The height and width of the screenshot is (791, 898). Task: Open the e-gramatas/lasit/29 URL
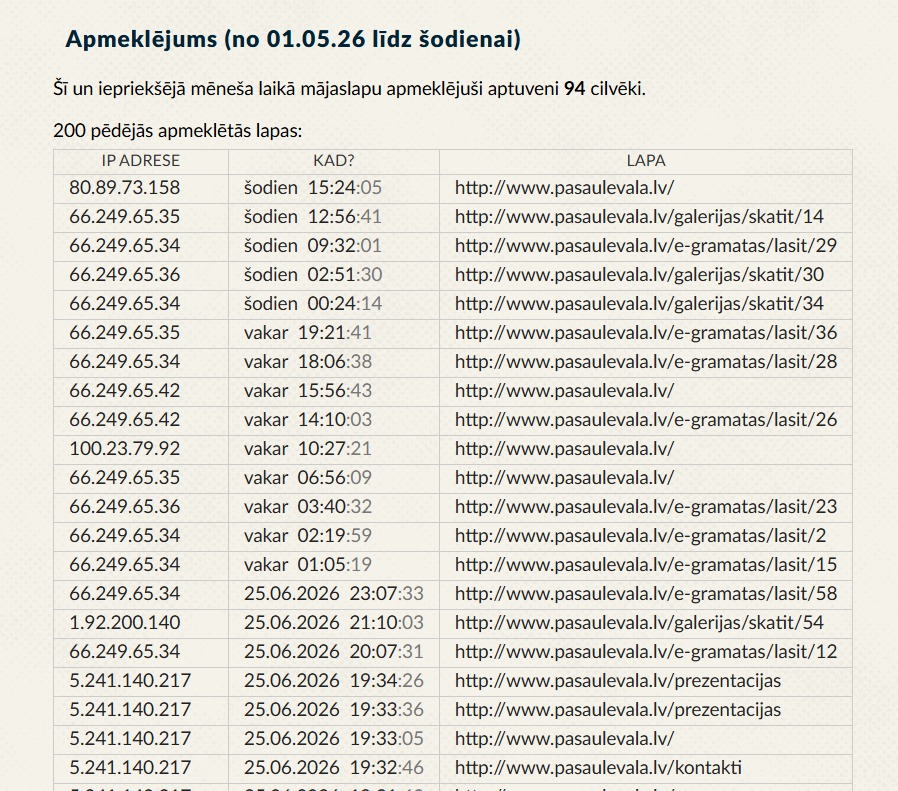[646, 246]
